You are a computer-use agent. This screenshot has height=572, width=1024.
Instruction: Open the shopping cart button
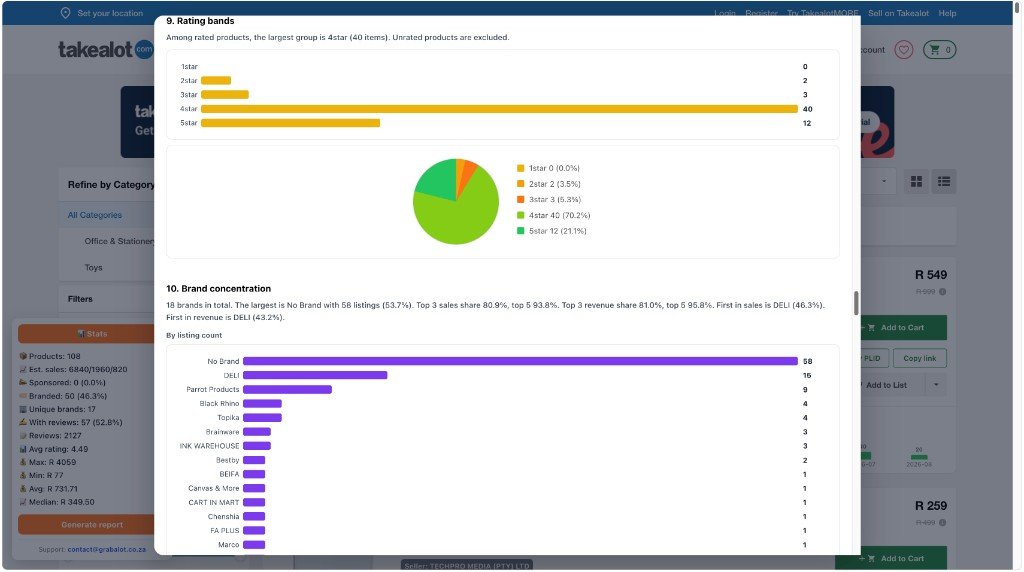940,50
